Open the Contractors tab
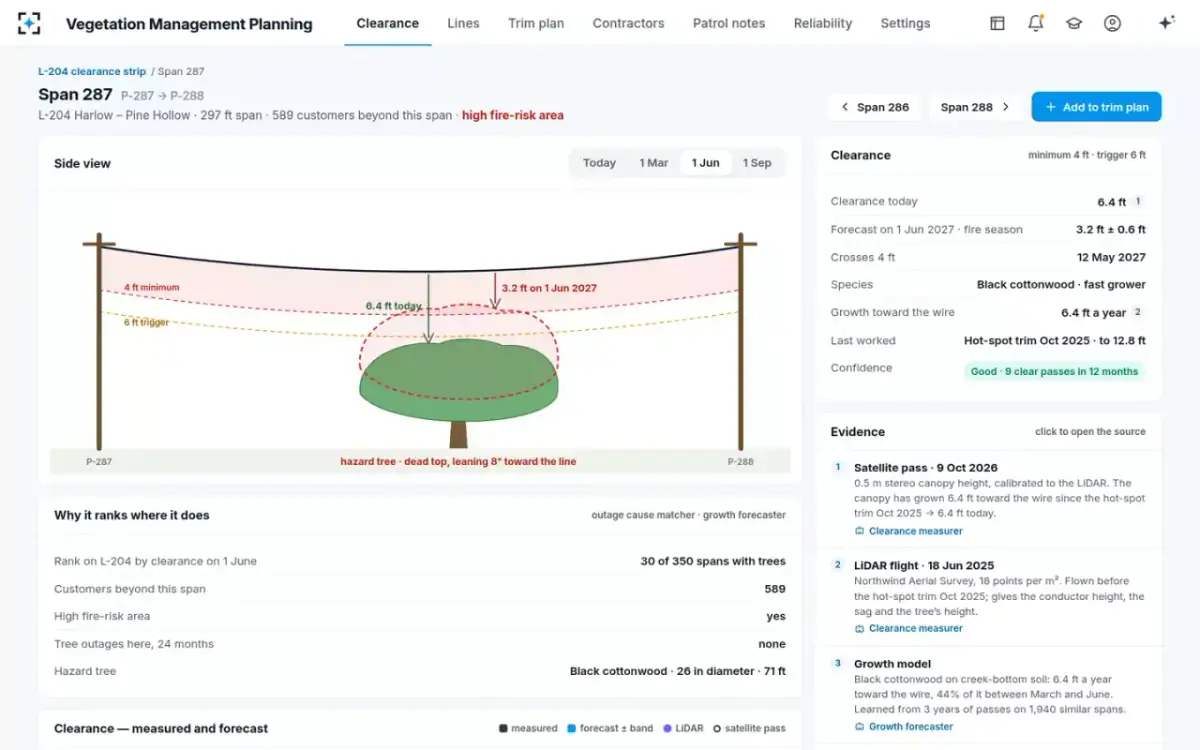 [628, 23]
